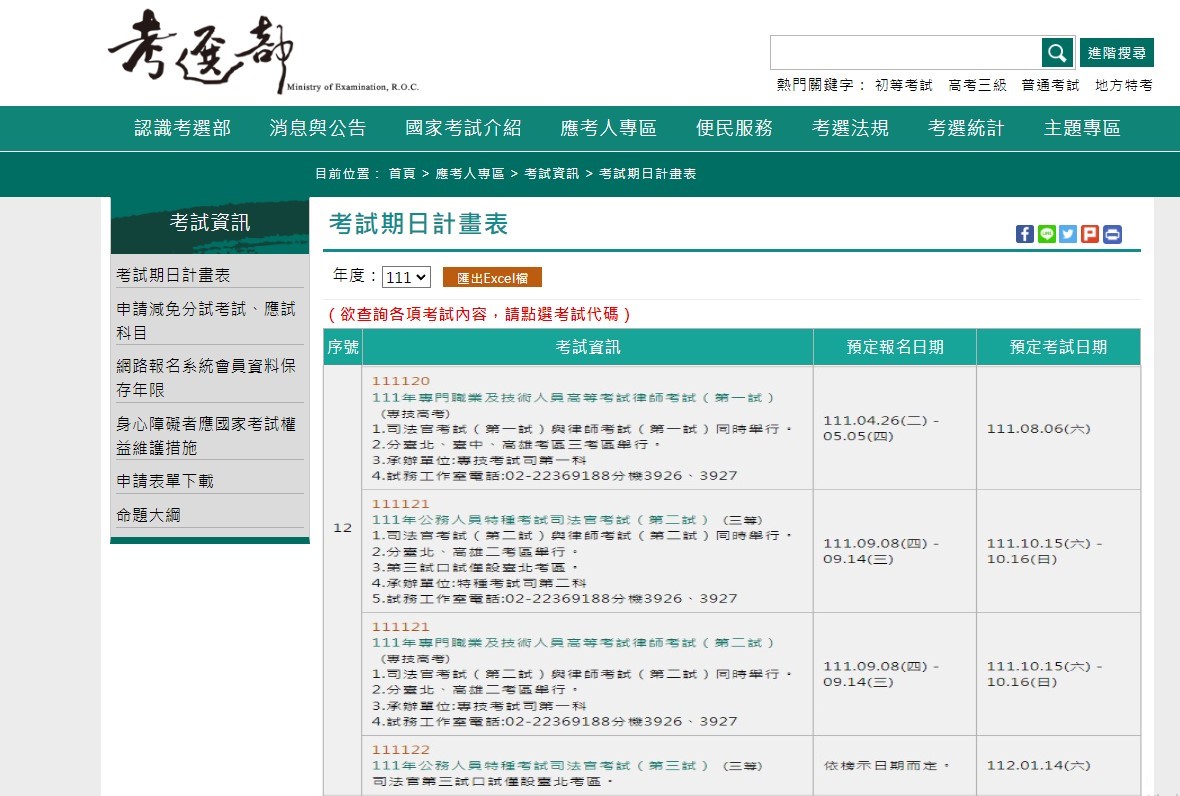The image size is (1180, 796).
Task: Open 111年公務人員特種考試司法官考試(第二試) link
Action: [x=540, y=520]
